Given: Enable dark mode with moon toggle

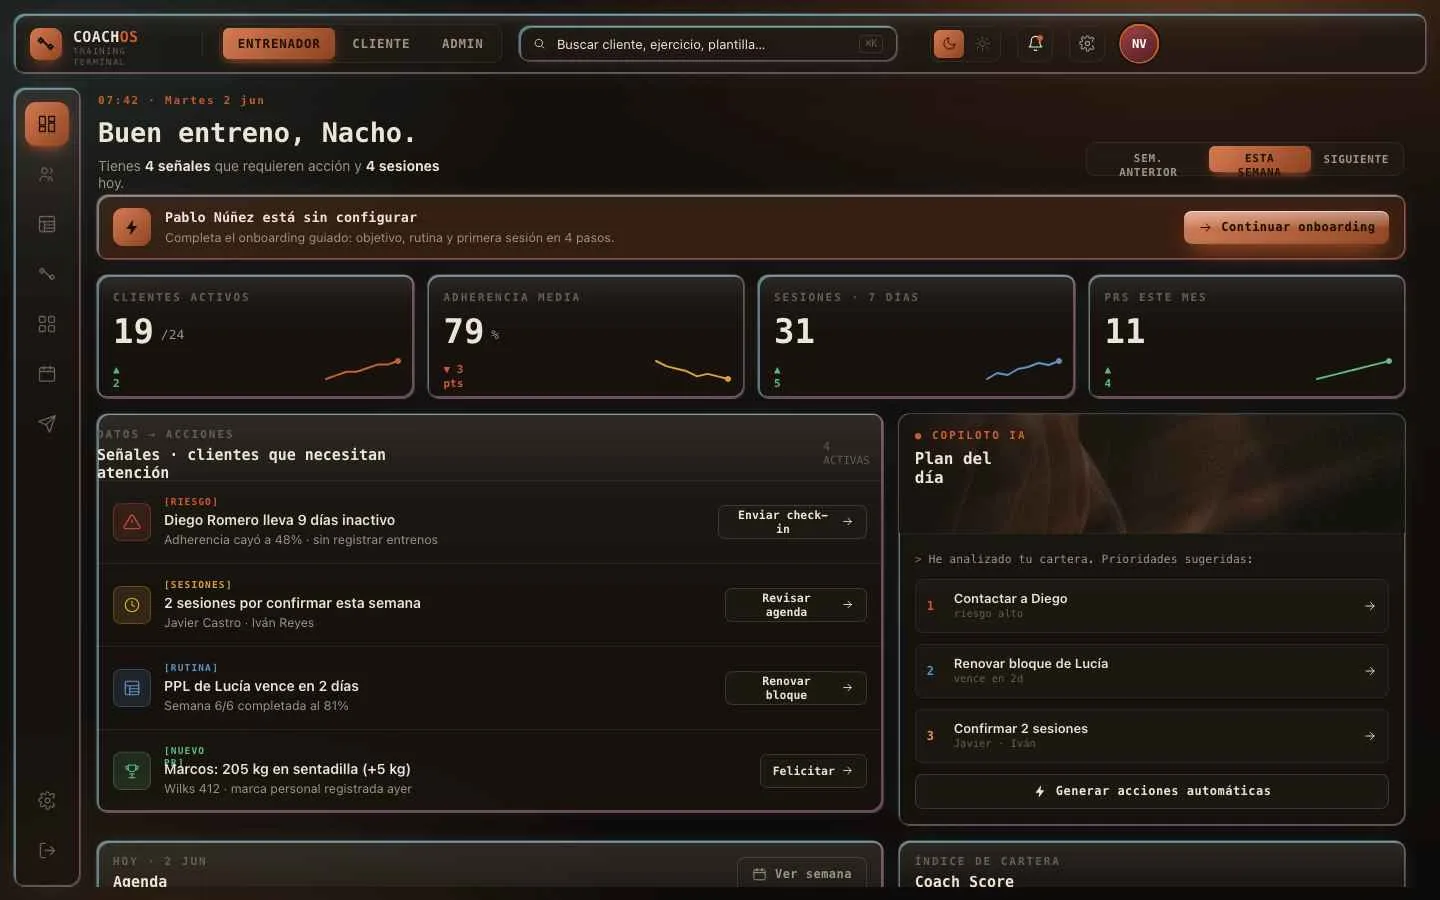Looking at the screenshot, I should tap(949, 44).
